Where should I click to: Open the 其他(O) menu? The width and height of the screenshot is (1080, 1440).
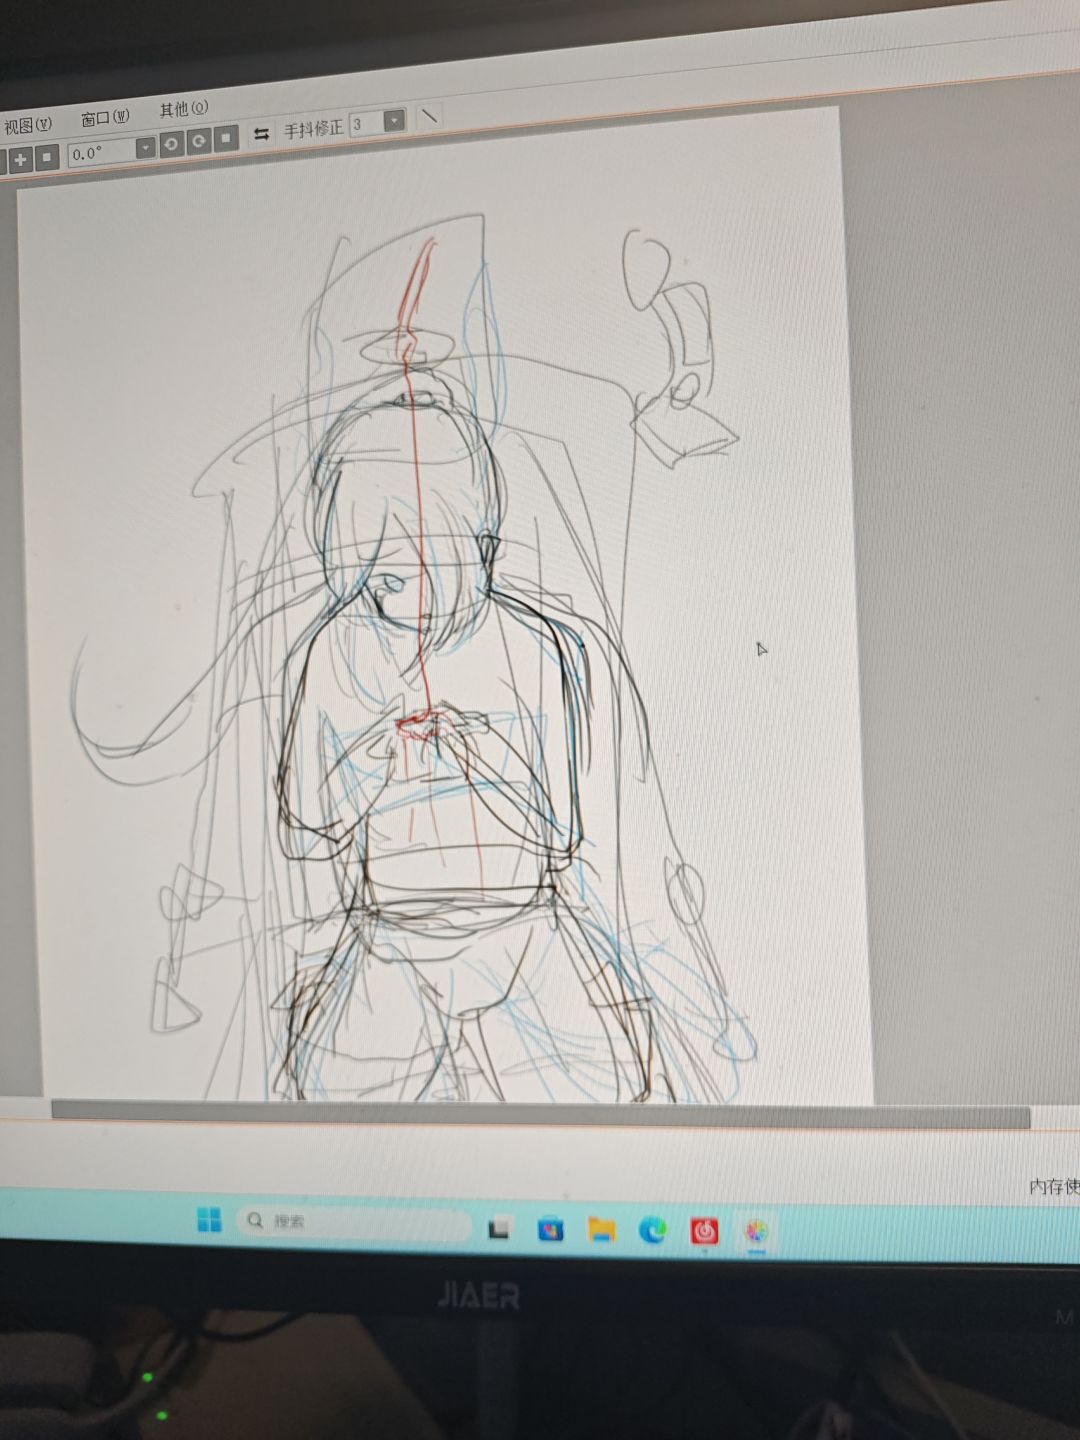[184, 108]
